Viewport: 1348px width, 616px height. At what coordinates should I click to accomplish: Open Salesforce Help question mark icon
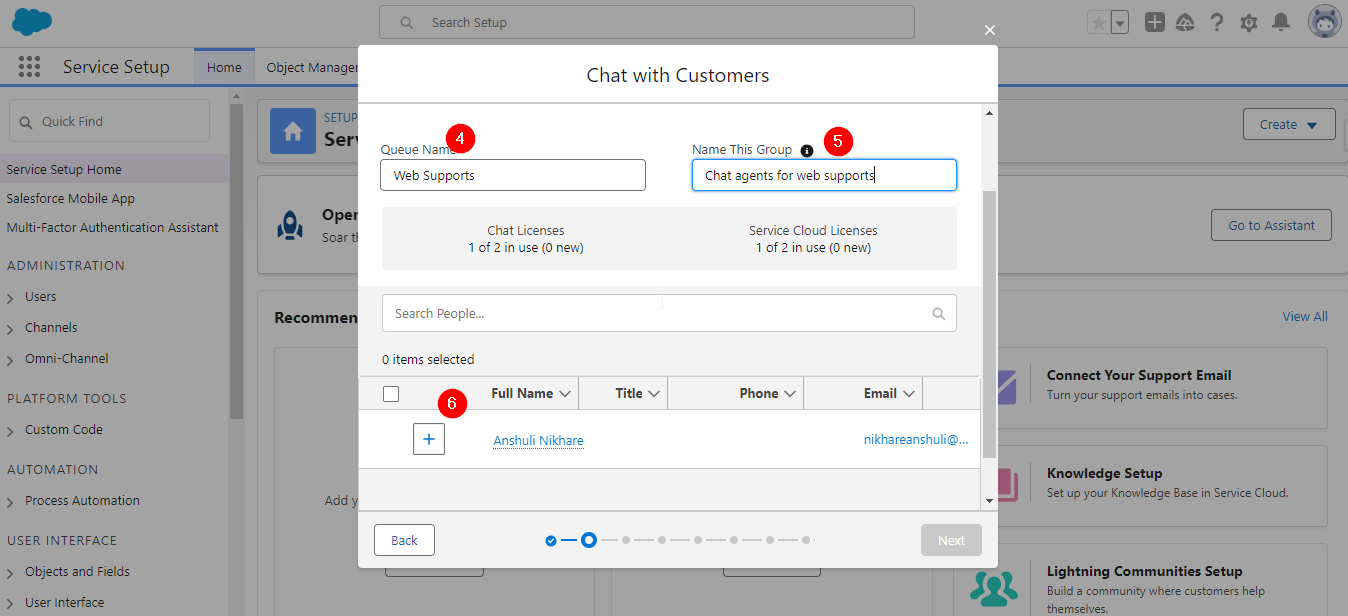click(1217, 21)
